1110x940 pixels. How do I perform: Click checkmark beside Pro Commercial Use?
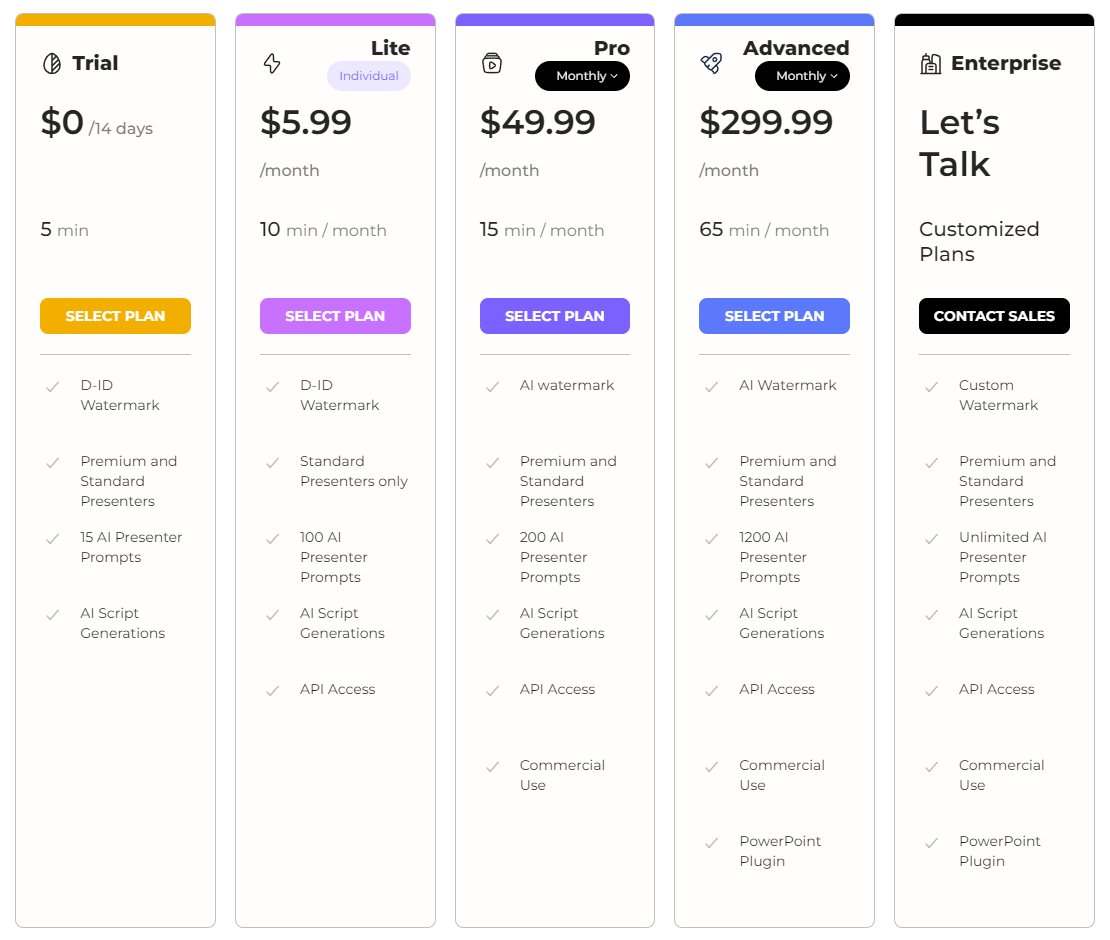click(x=492, y=767)
